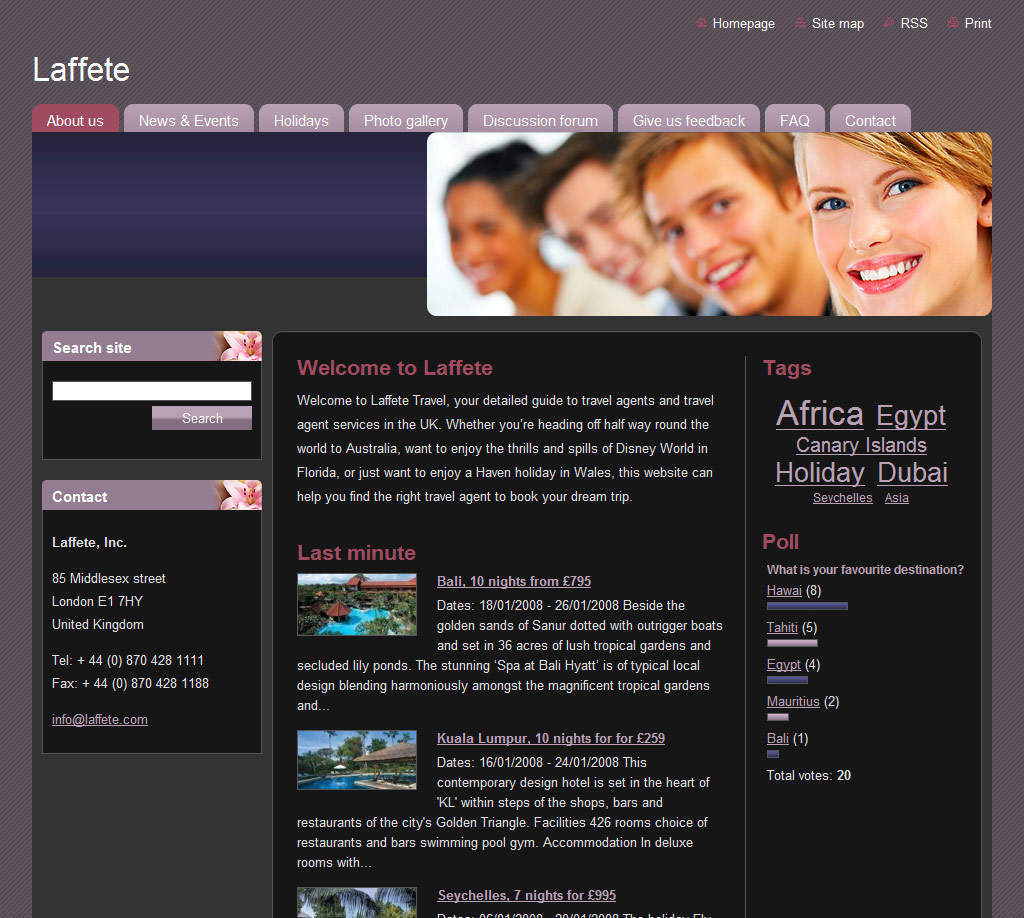The height and width of the screenshot is (918, 1024).
Task: Click the Print icon
Action: [953, 23]
